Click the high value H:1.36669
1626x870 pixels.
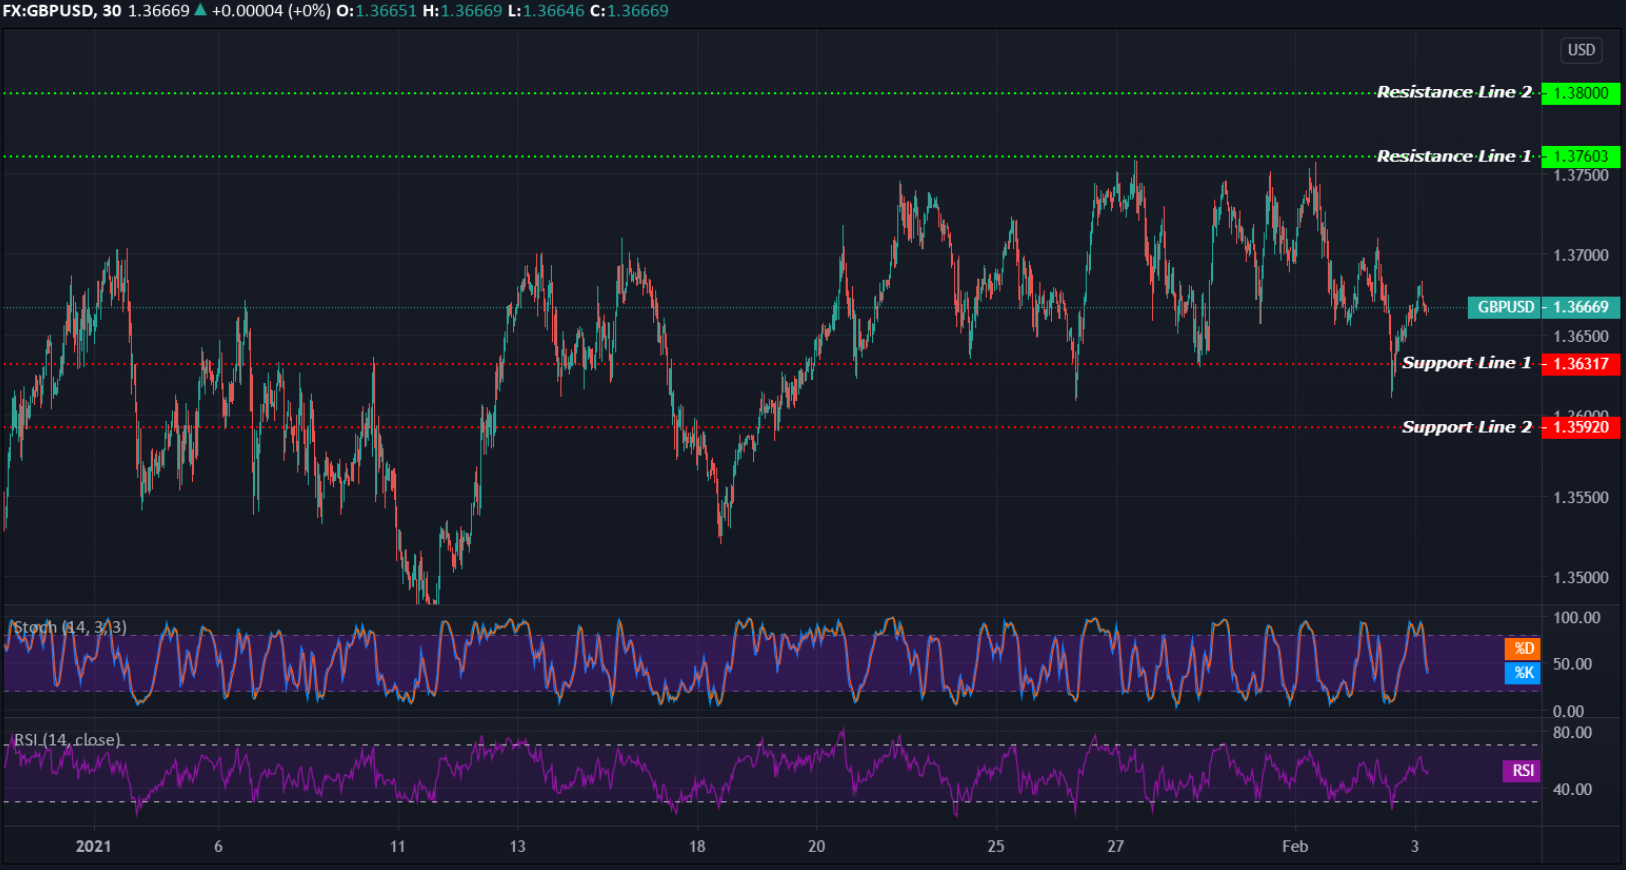pos(462,11)
